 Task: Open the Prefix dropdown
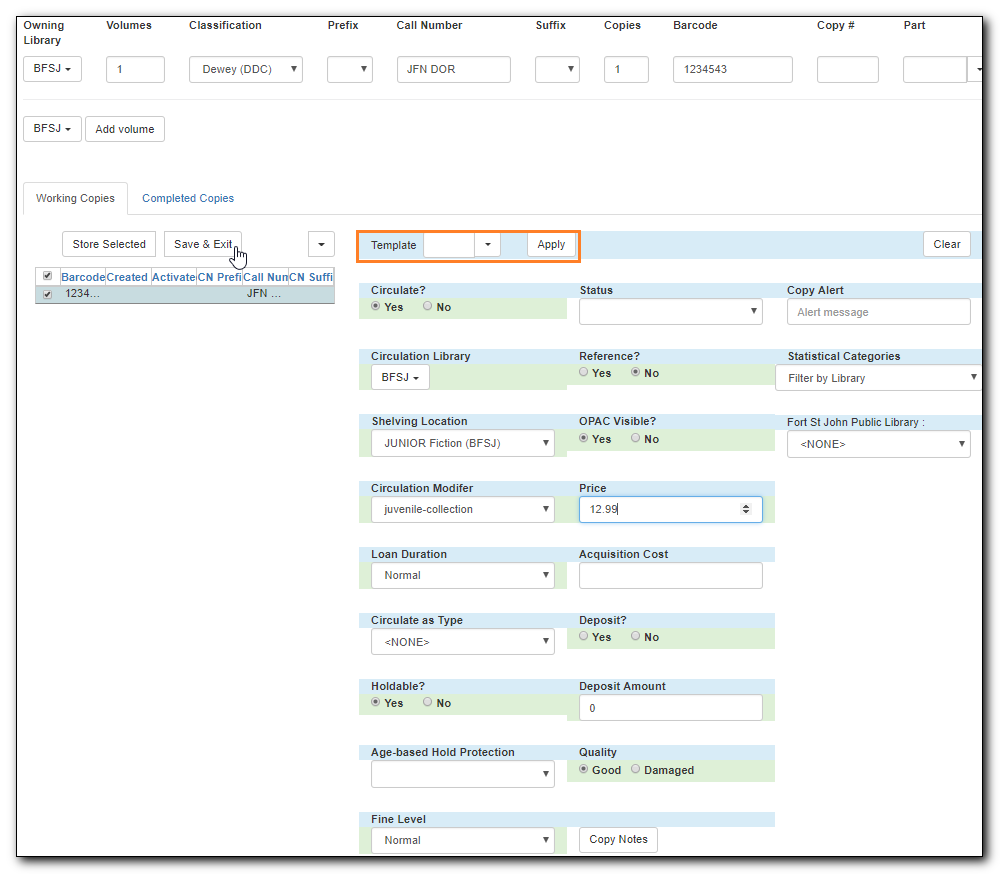[x=349, y=70]
